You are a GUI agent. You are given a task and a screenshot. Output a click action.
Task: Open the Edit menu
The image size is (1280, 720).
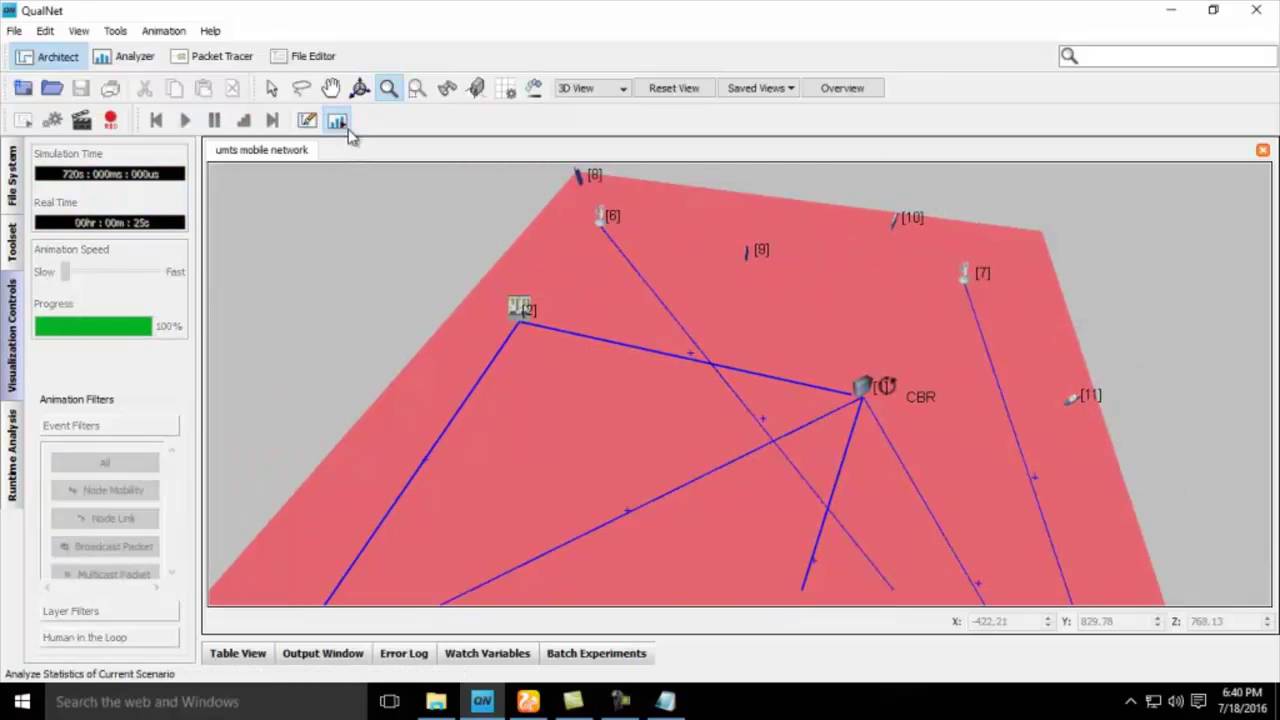[45, 31]
